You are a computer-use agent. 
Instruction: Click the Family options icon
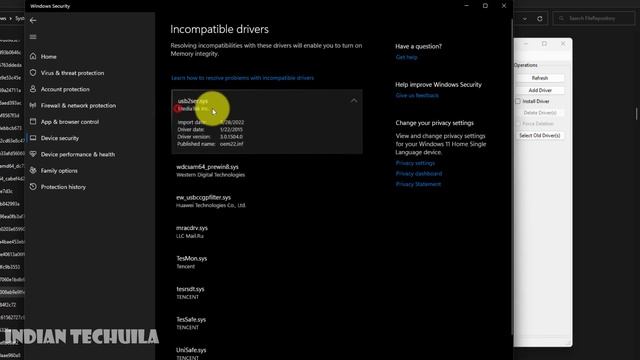click(33, 171)
